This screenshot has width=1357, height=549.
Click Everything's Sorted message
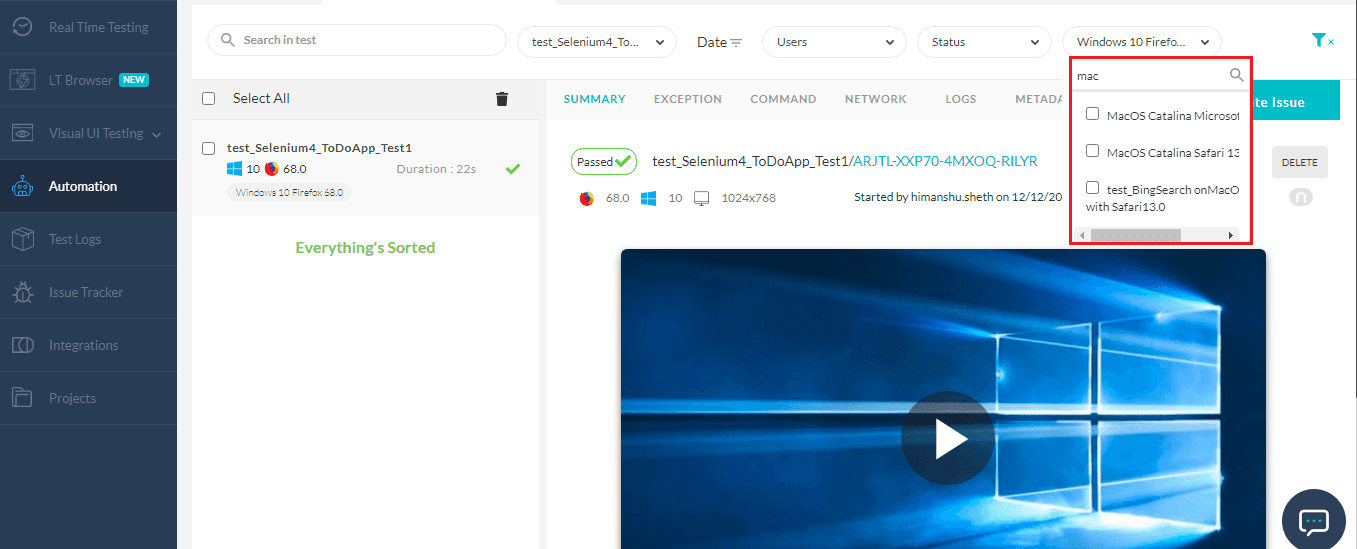pos(365,247)
